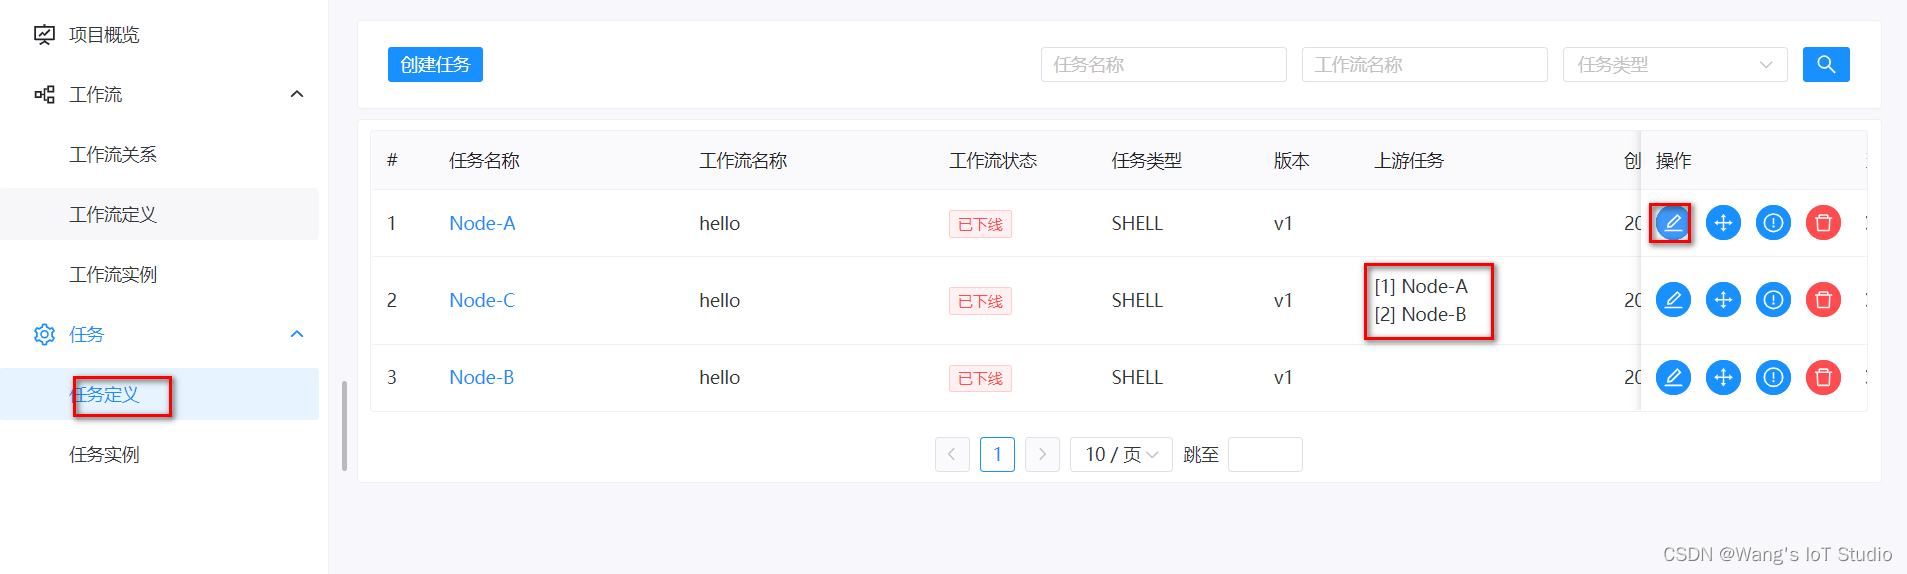Click the 任务名称 search input field
The height and width of the screenshot is (574, 1907).
point(1163,65)
